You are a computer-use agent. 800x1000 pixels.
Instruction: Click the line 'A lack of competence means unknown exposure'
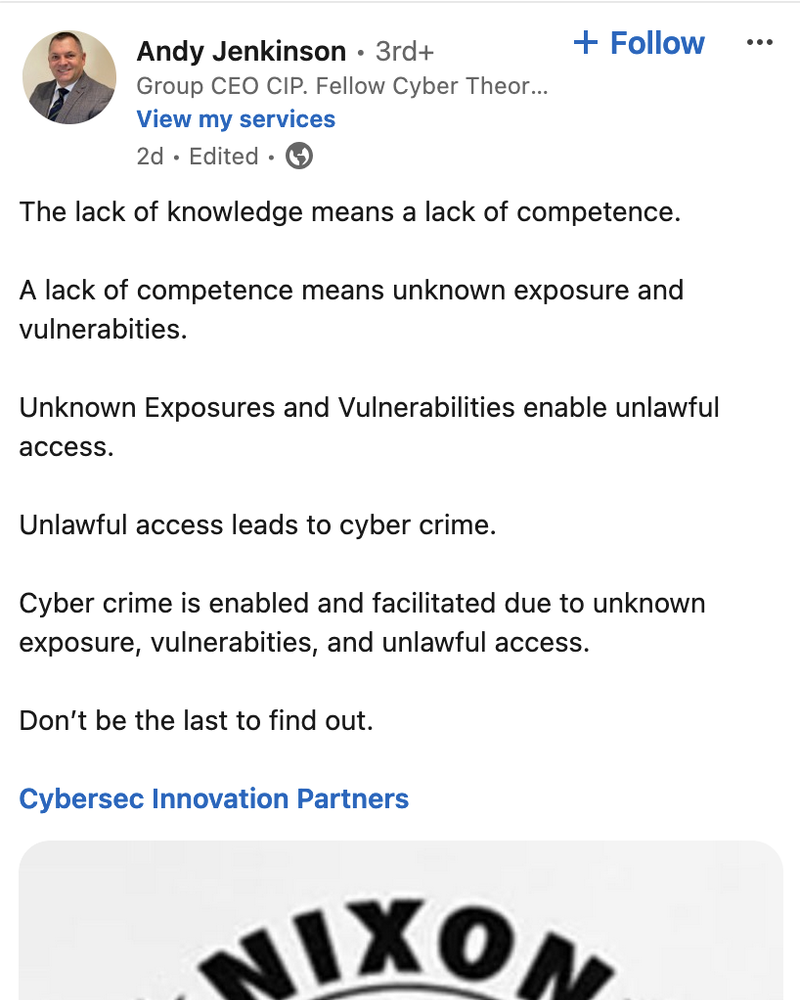point(352,291)
